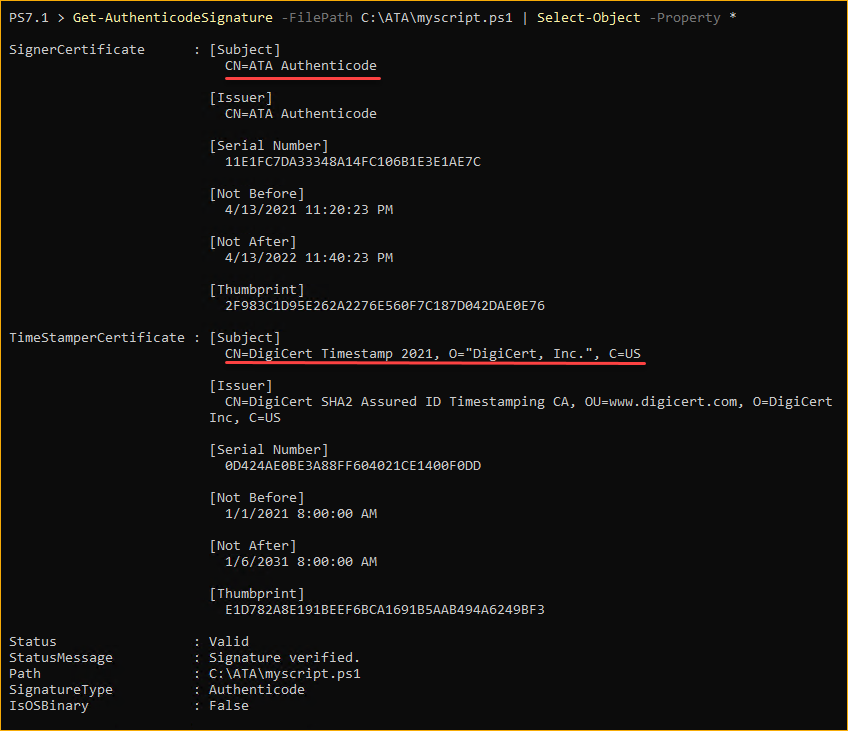This screenshot has width=848, height=731.
Task: Click the signer thumbprint starting 2F983C1D
Action: (x=385, y=306)
